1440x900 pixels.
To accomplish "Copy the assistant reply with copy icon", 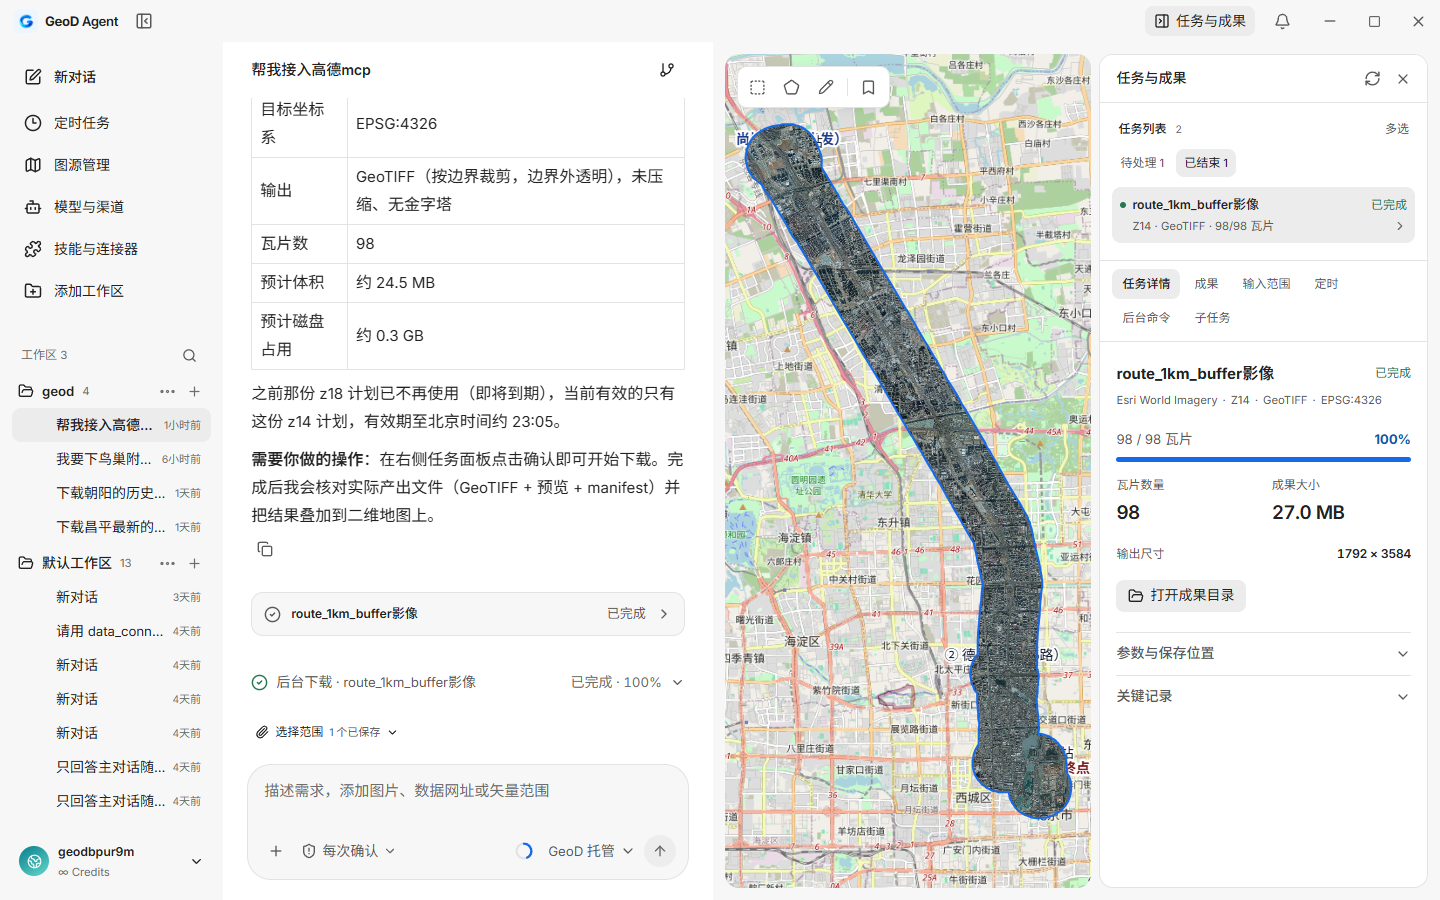I will pos(265,549).
